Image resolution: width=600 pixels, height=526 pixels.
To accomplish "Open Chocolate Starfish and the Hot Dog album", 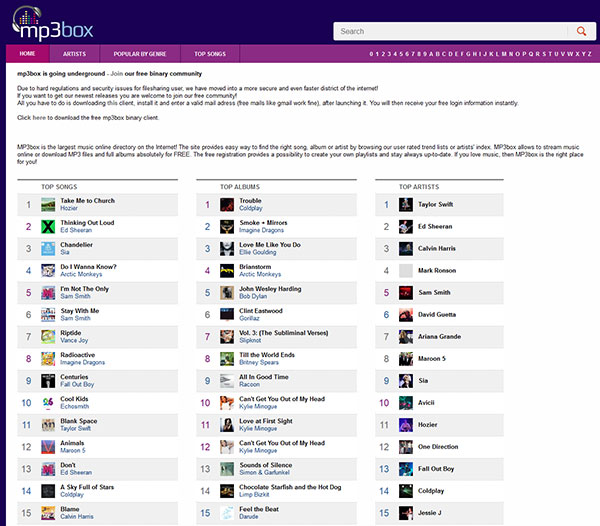I will click(x=290, y=487).
